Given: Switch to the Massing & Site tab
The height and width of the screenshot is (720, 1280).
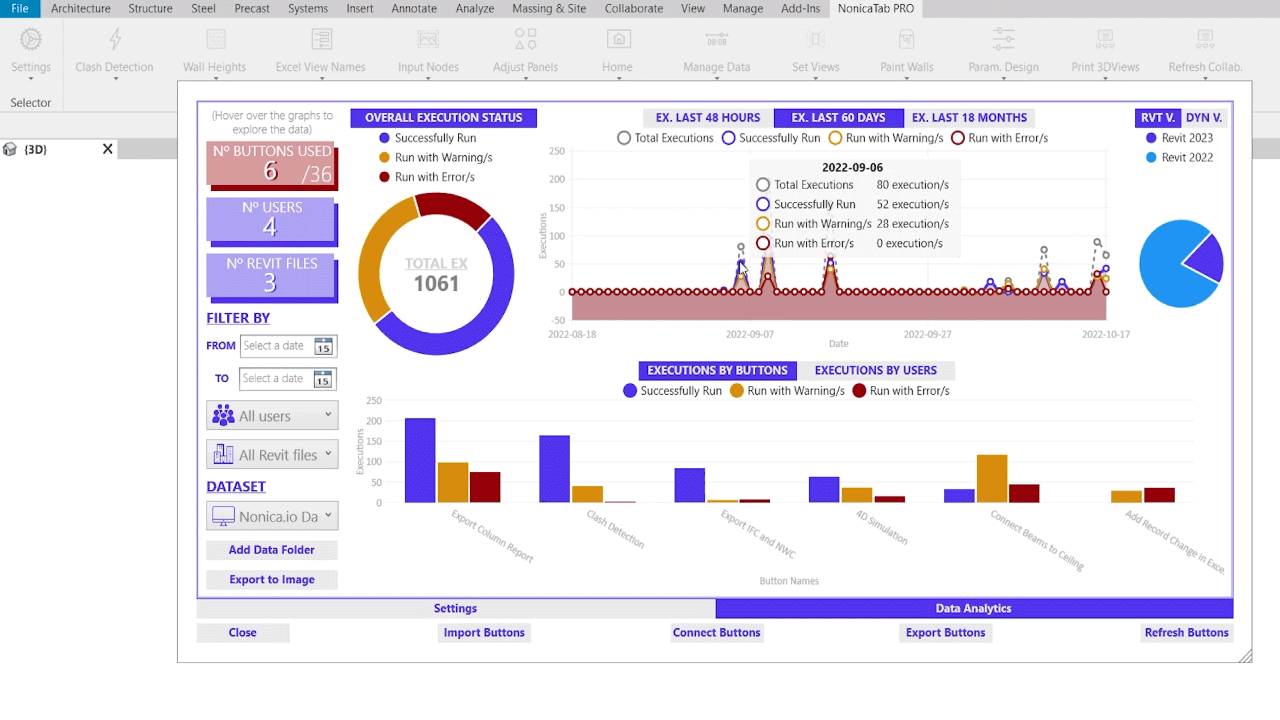Looking at the screenshot, I should click(x=549, y=8).
